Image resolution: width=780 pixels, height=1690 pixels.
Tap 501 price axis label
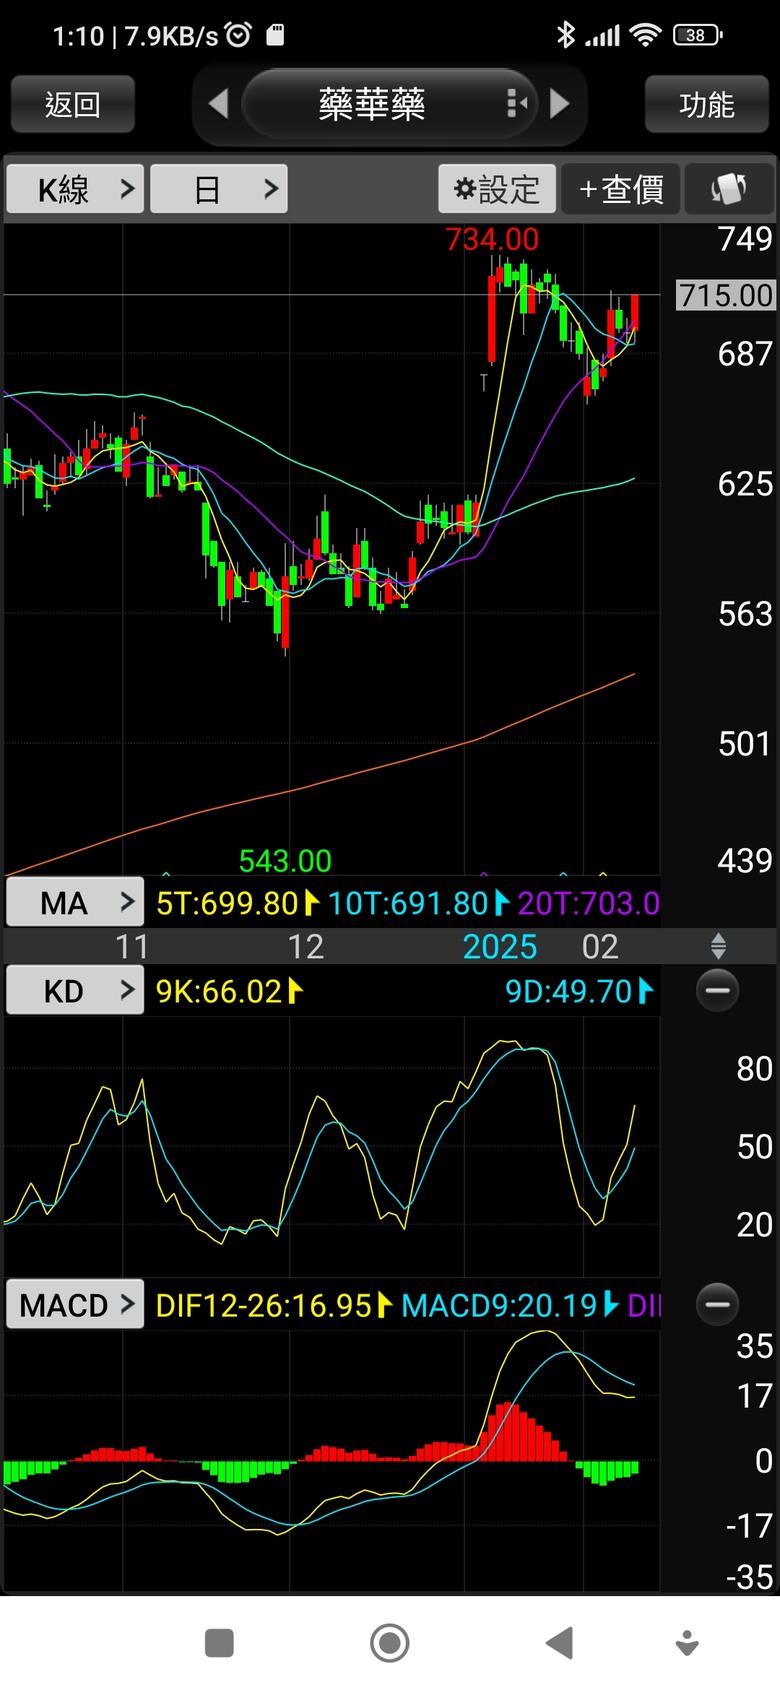point(745,744)
